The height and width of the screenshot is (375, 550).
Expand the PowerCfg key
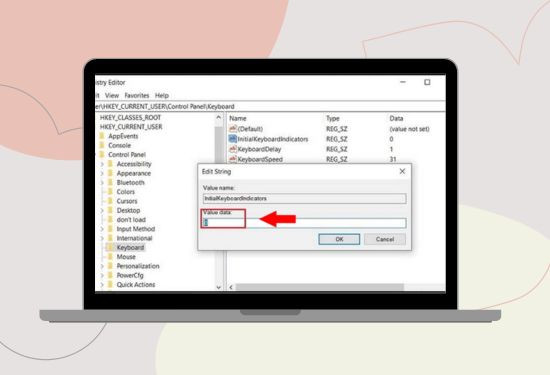102,276
